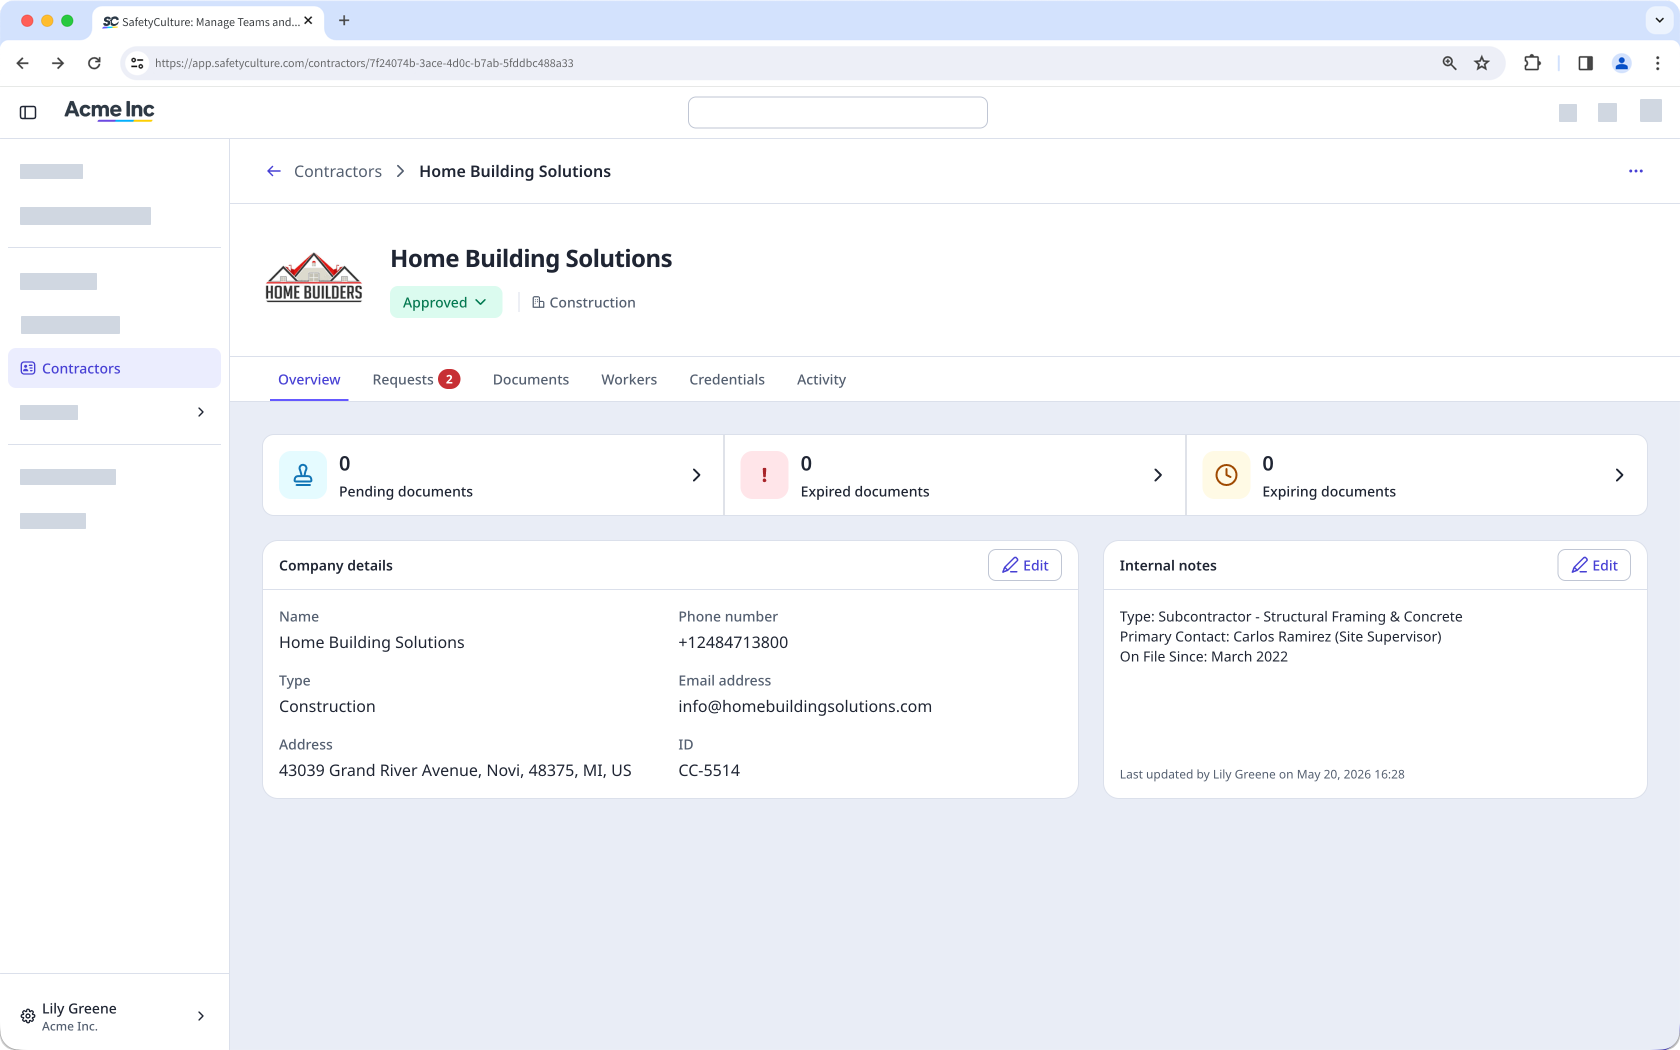Click the Construction type label

point(584,302)
